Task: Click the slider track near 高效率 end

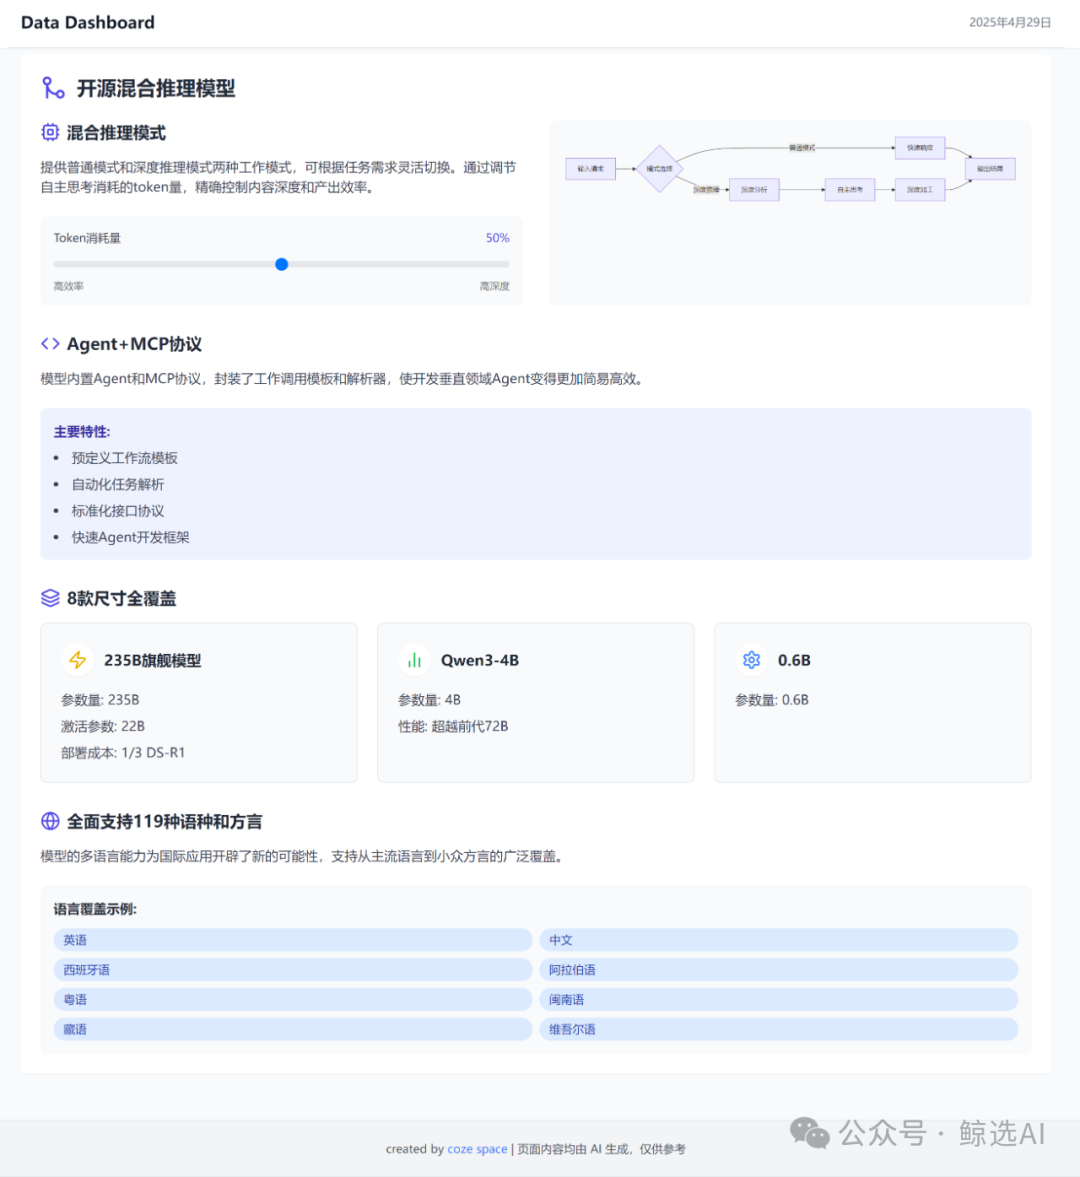Action: [x=68, y=264]
